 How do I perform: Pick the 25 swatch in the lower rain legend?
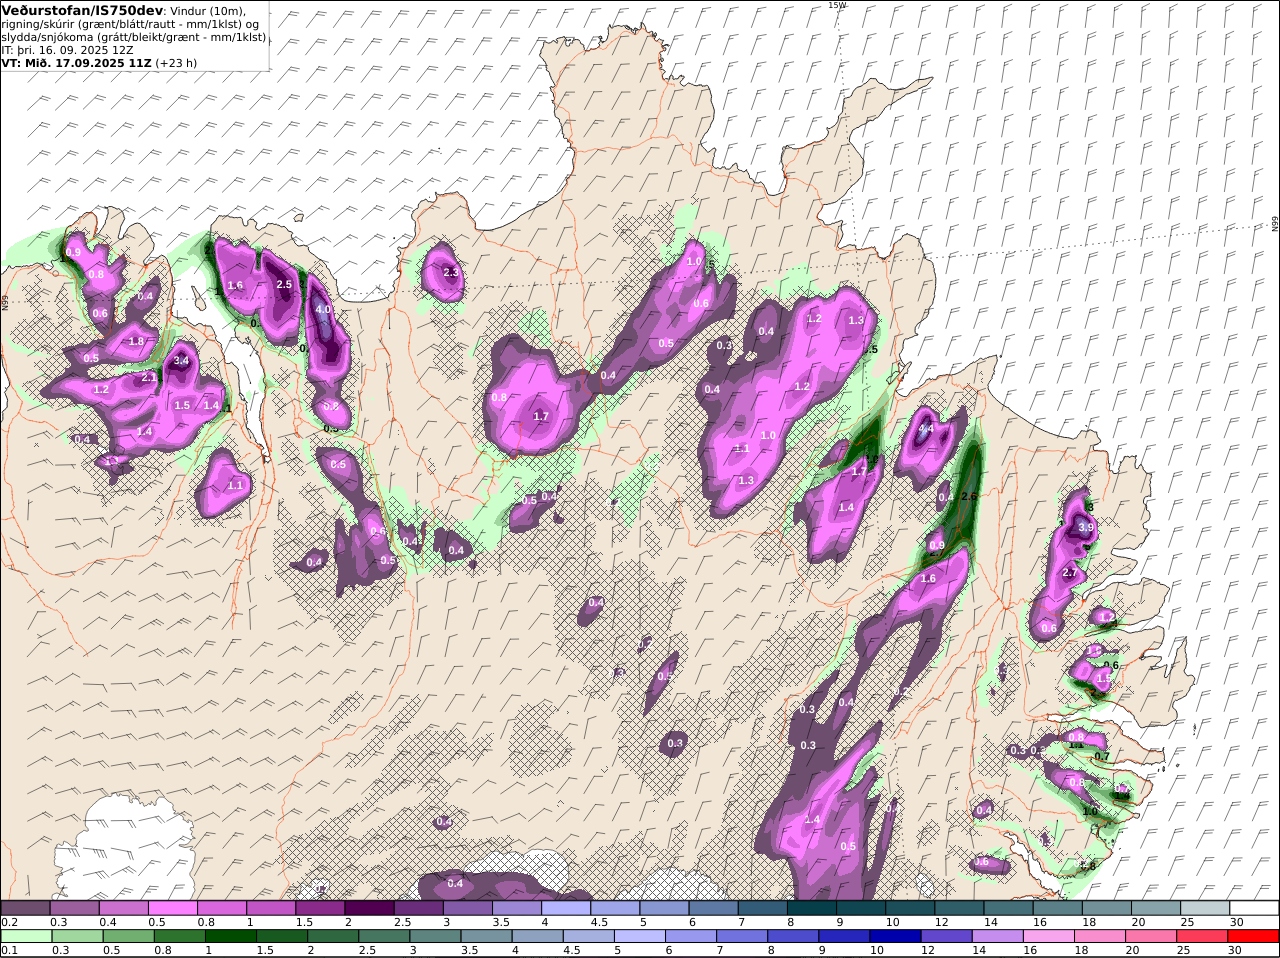(1202, 937)
